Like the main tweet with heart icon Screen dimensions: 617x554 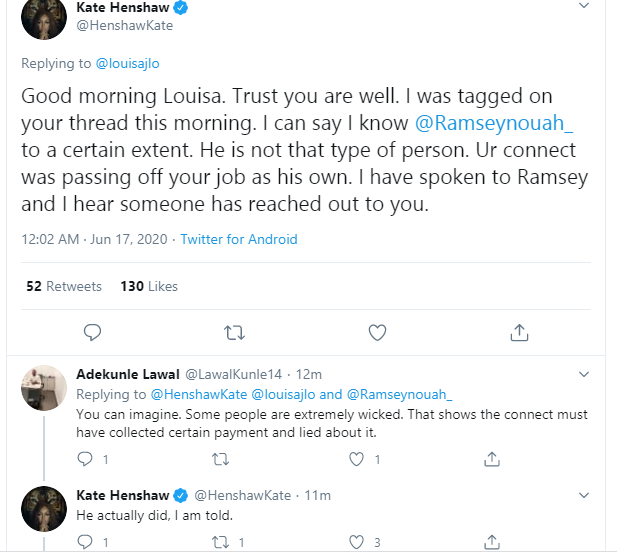click(x=377, y=331)
